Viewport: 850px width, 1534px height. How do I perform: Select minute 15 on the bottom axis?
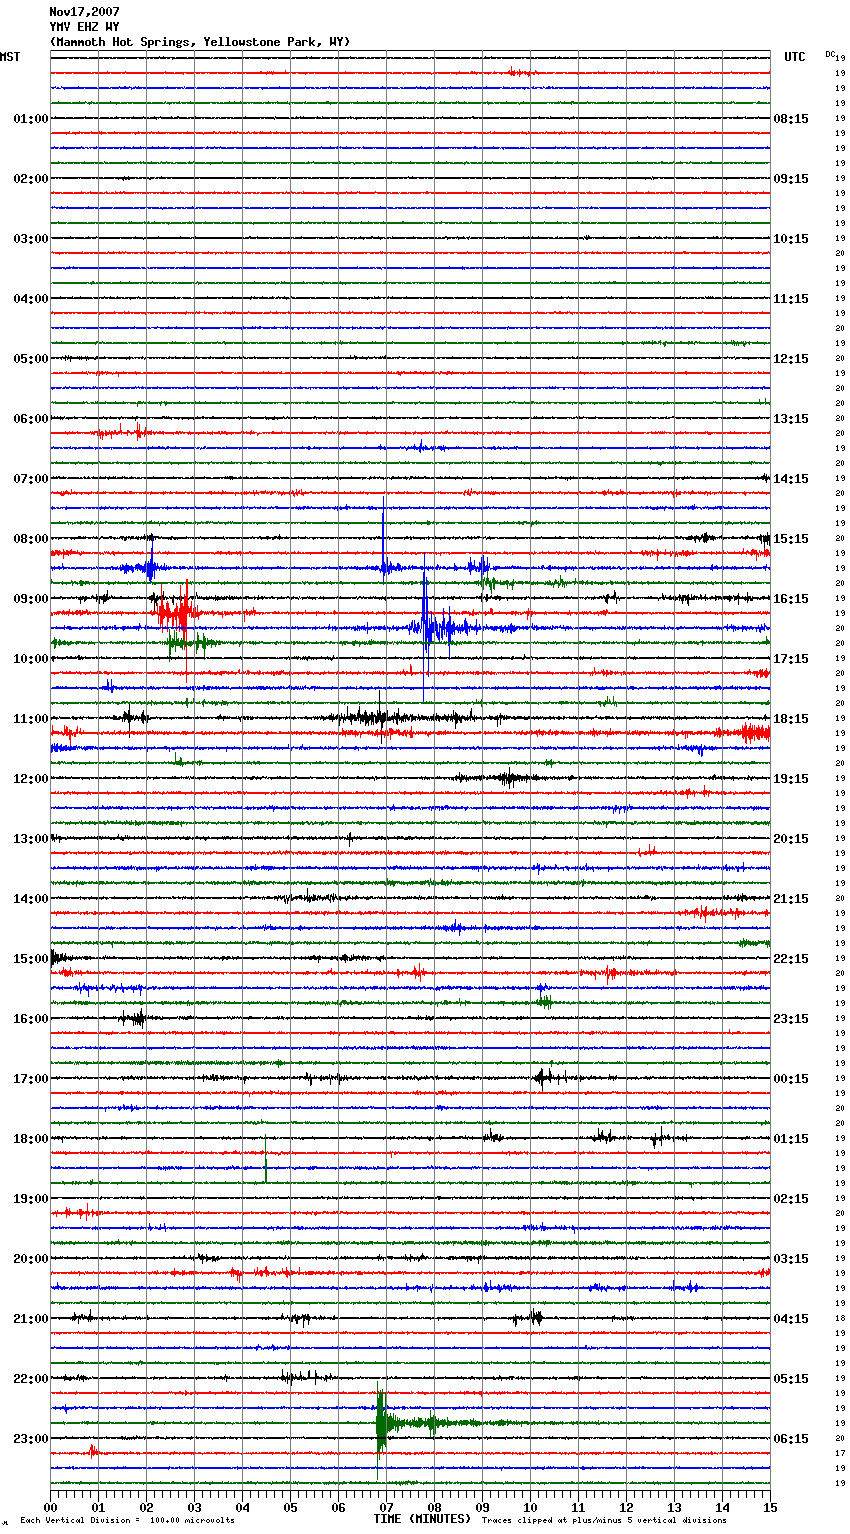pyautogui.click(x=770, y=1507)
